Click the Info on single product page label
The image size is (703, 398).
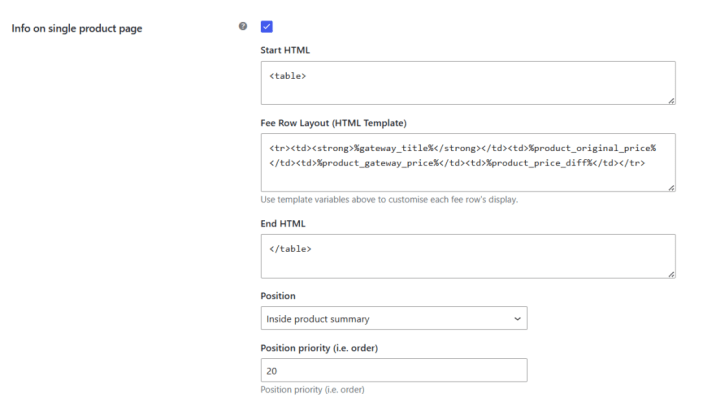coord(77,28)
